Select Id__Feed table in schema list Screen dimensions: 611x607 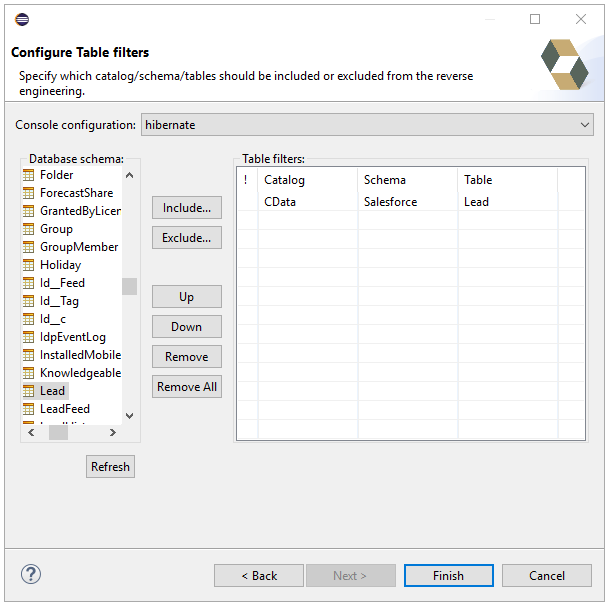pyautogui.click(x=62, y=283)
